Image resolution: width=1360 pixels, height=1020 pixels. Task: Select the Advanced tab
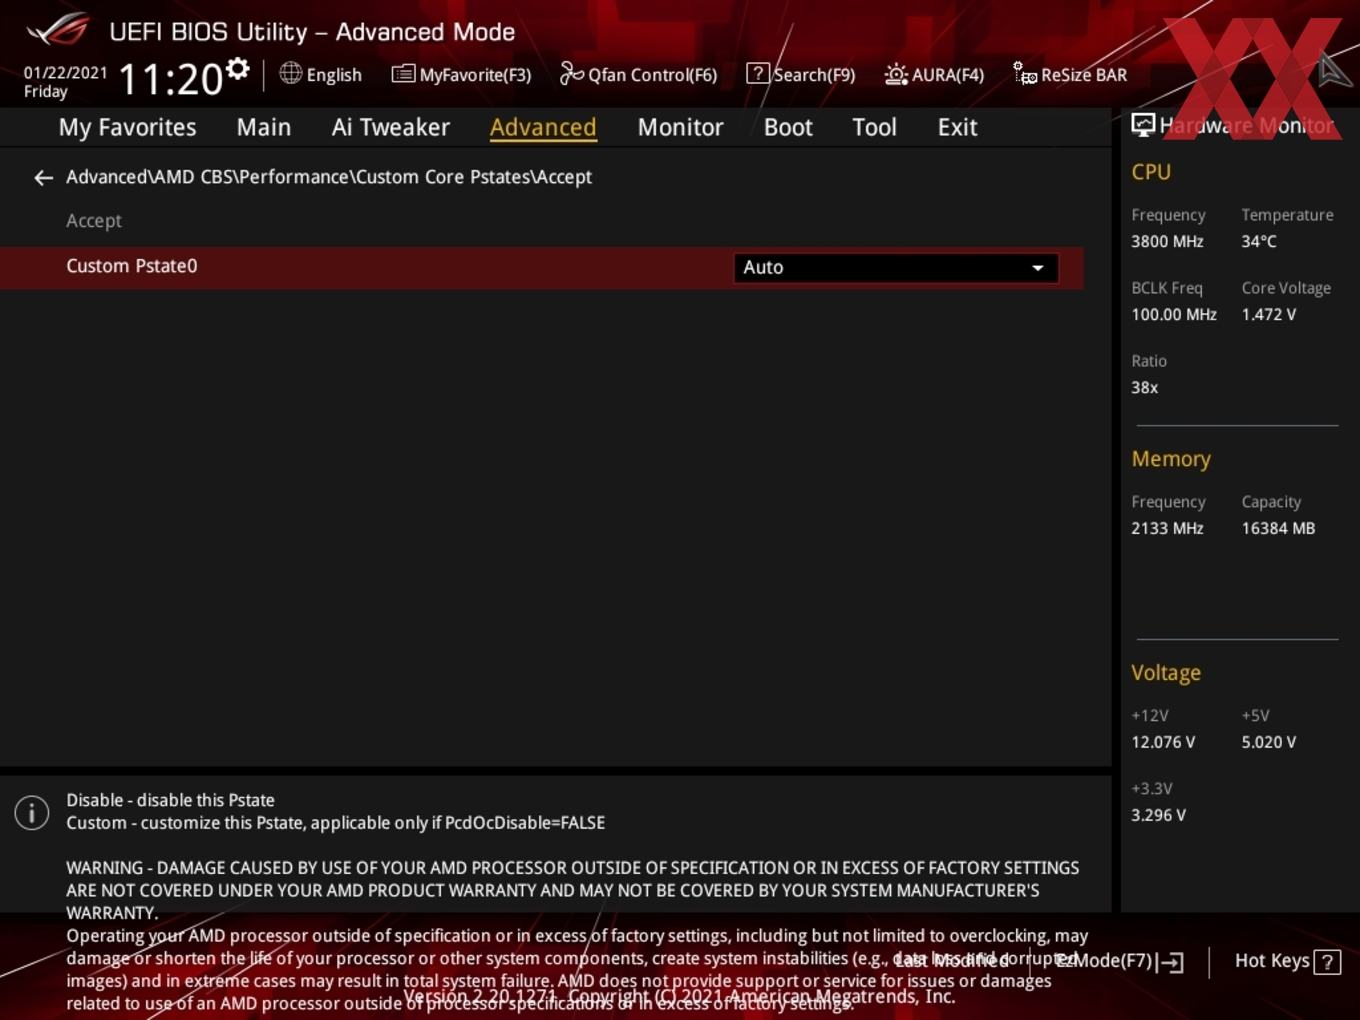[543, 127]
